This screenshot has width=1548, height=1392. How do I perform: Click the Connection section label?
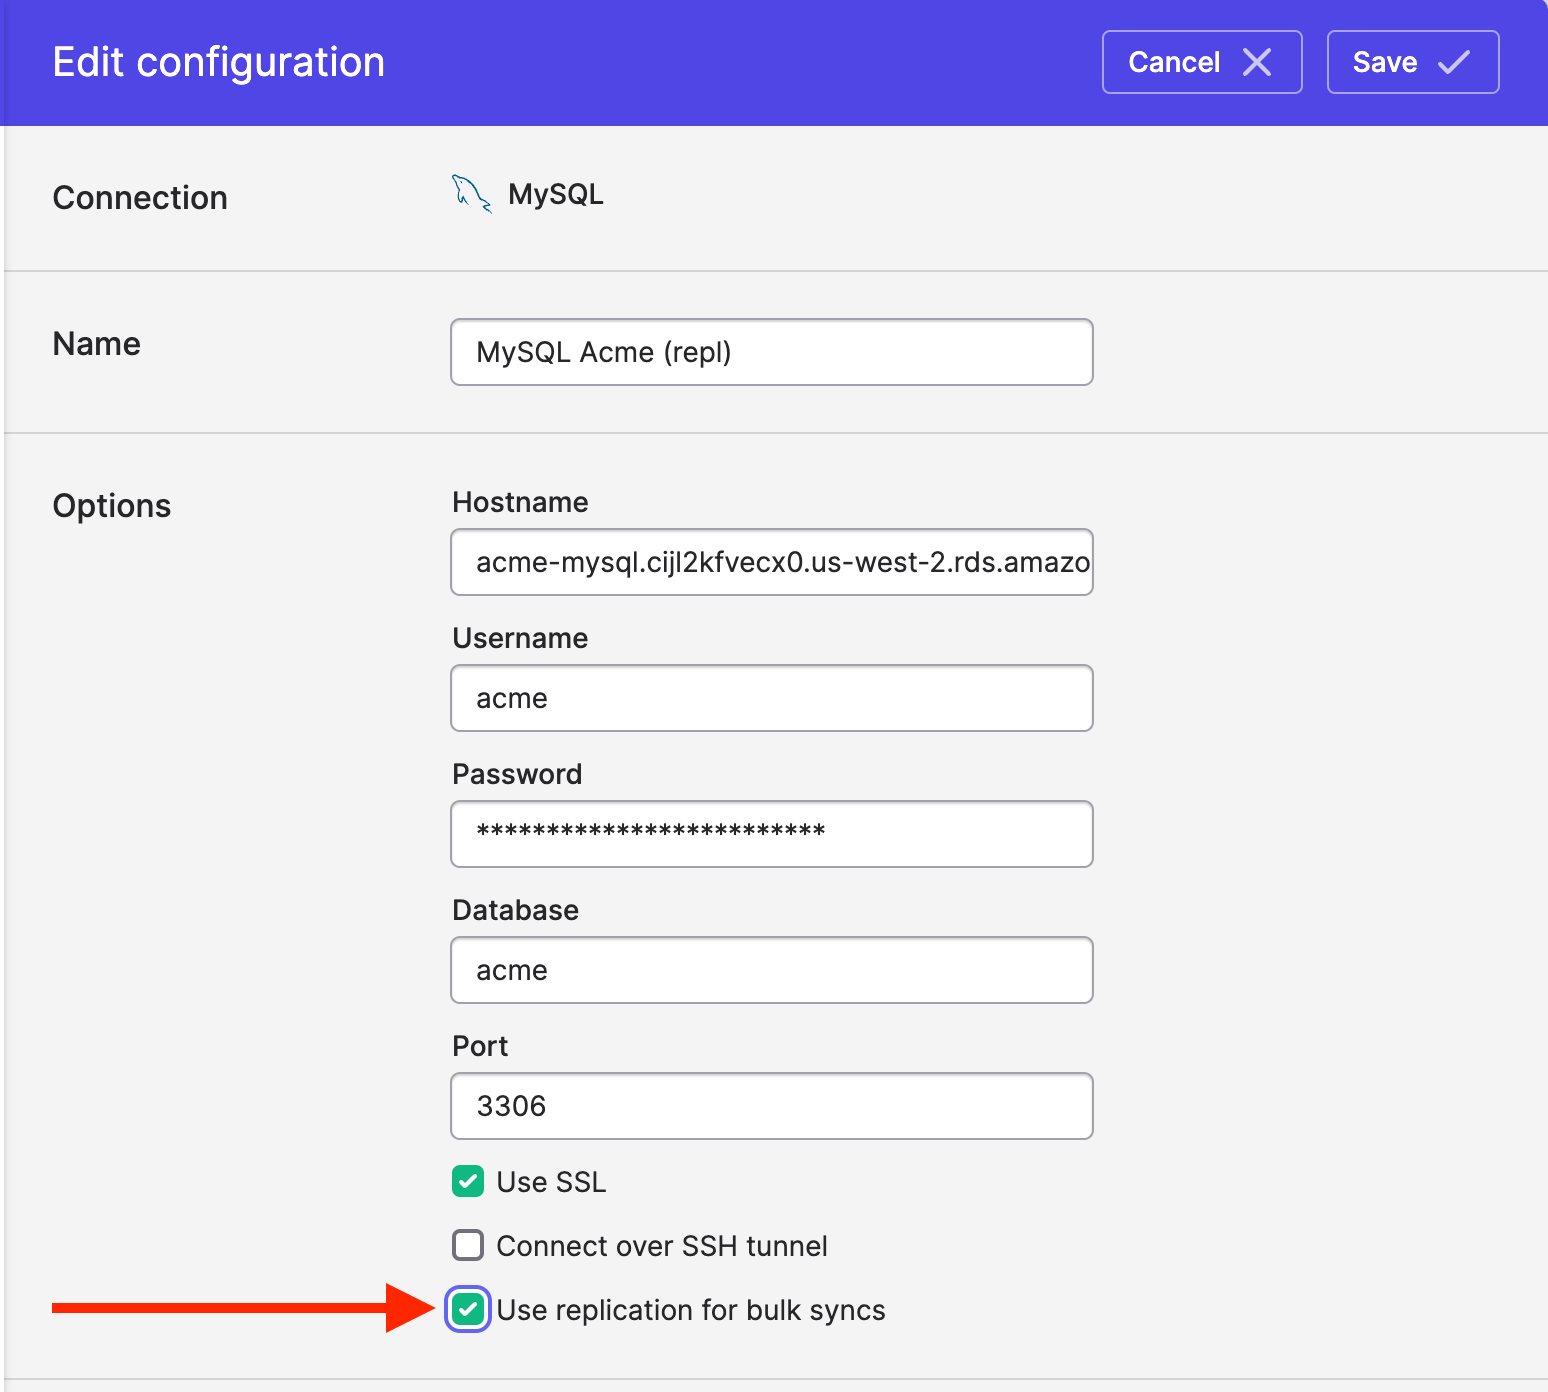tap(140, 198)
